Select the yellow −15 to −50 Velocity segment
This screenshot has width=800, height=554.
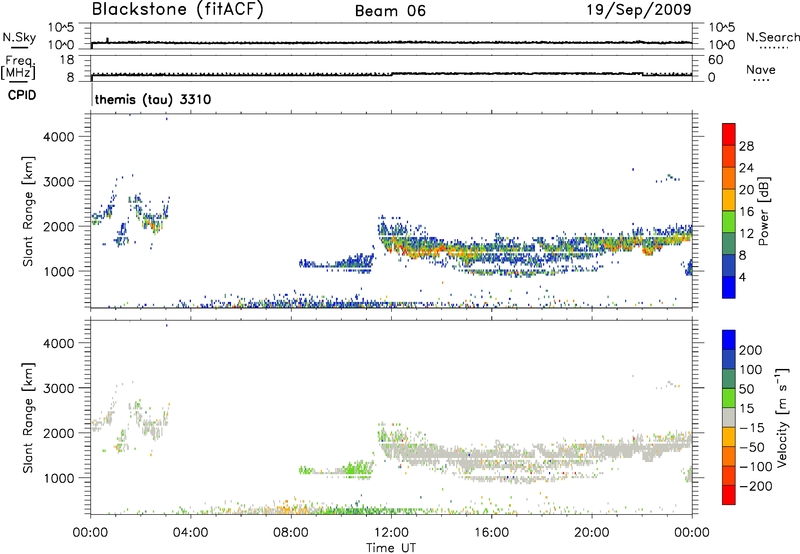tap(729, 437)
